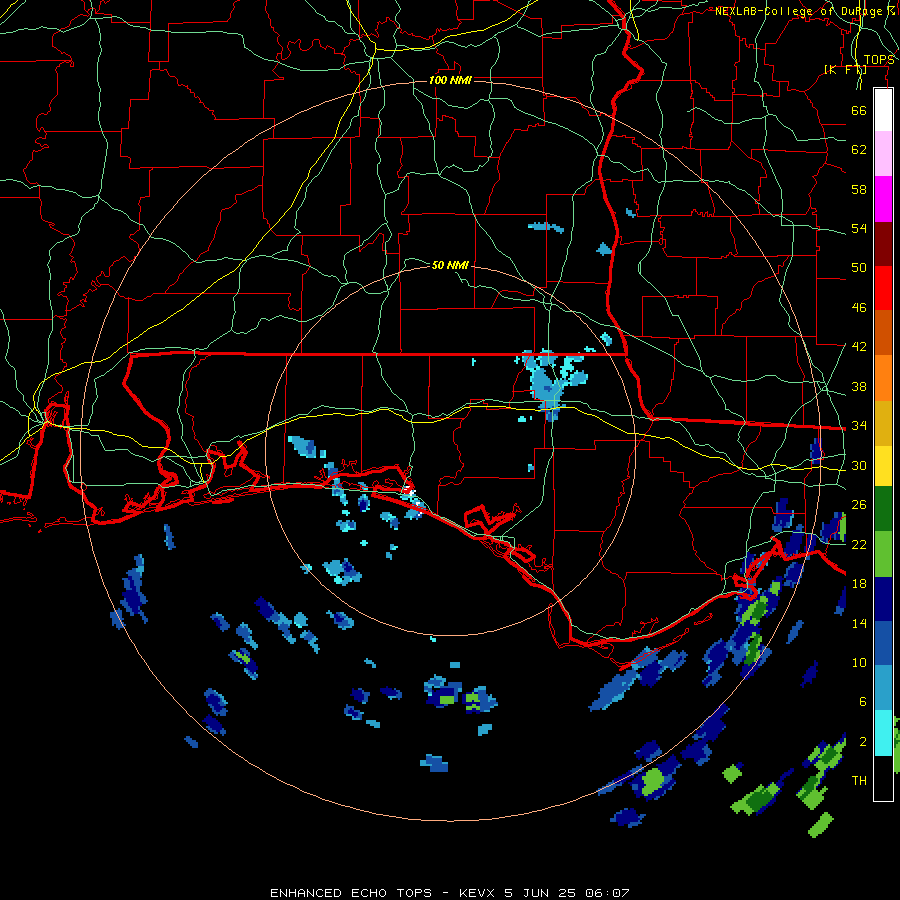The height and width of the screenshot is (900, 900).
Task: Pick the dark orange legend band
Action: point(883,332)
